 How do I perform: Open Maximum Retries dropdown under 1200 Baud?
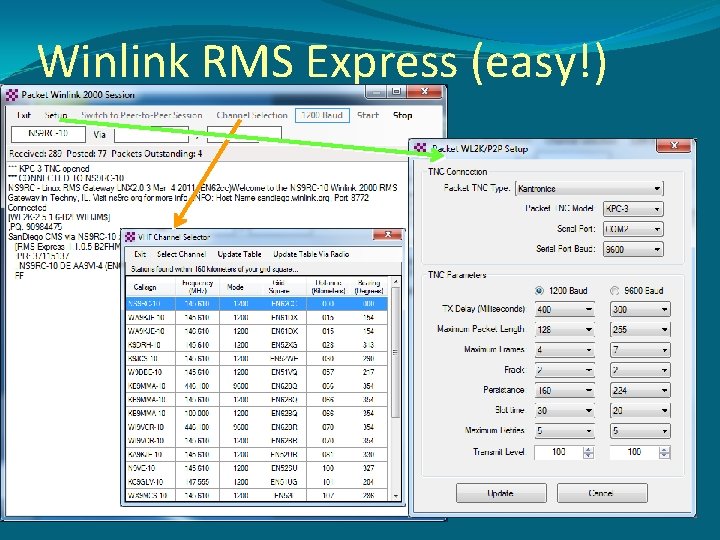564,431
